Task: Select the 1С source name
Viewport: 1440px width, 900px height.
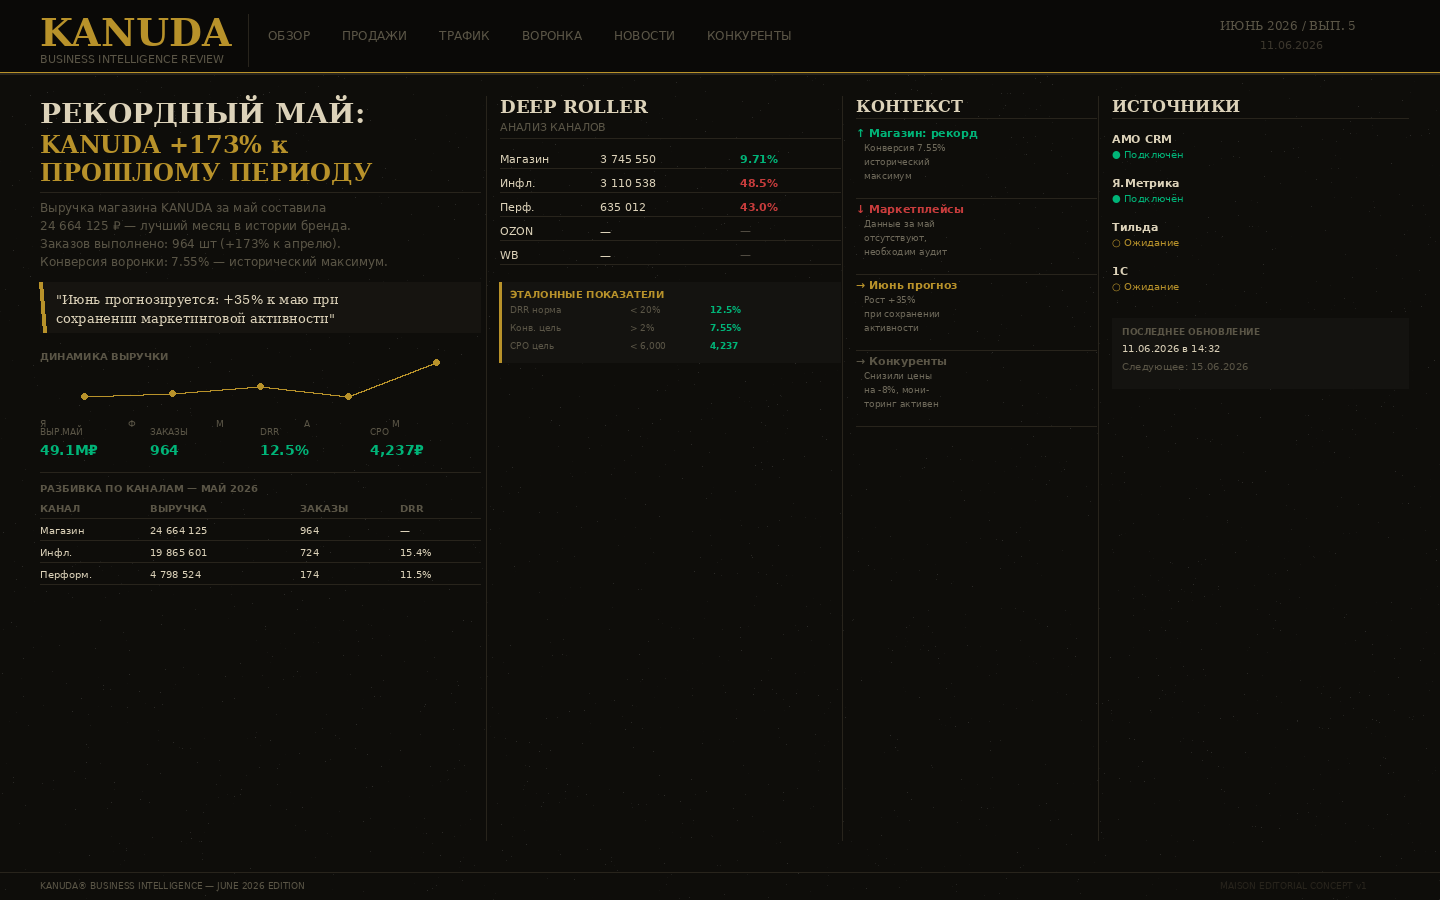Action: (x=1120, y=271)
